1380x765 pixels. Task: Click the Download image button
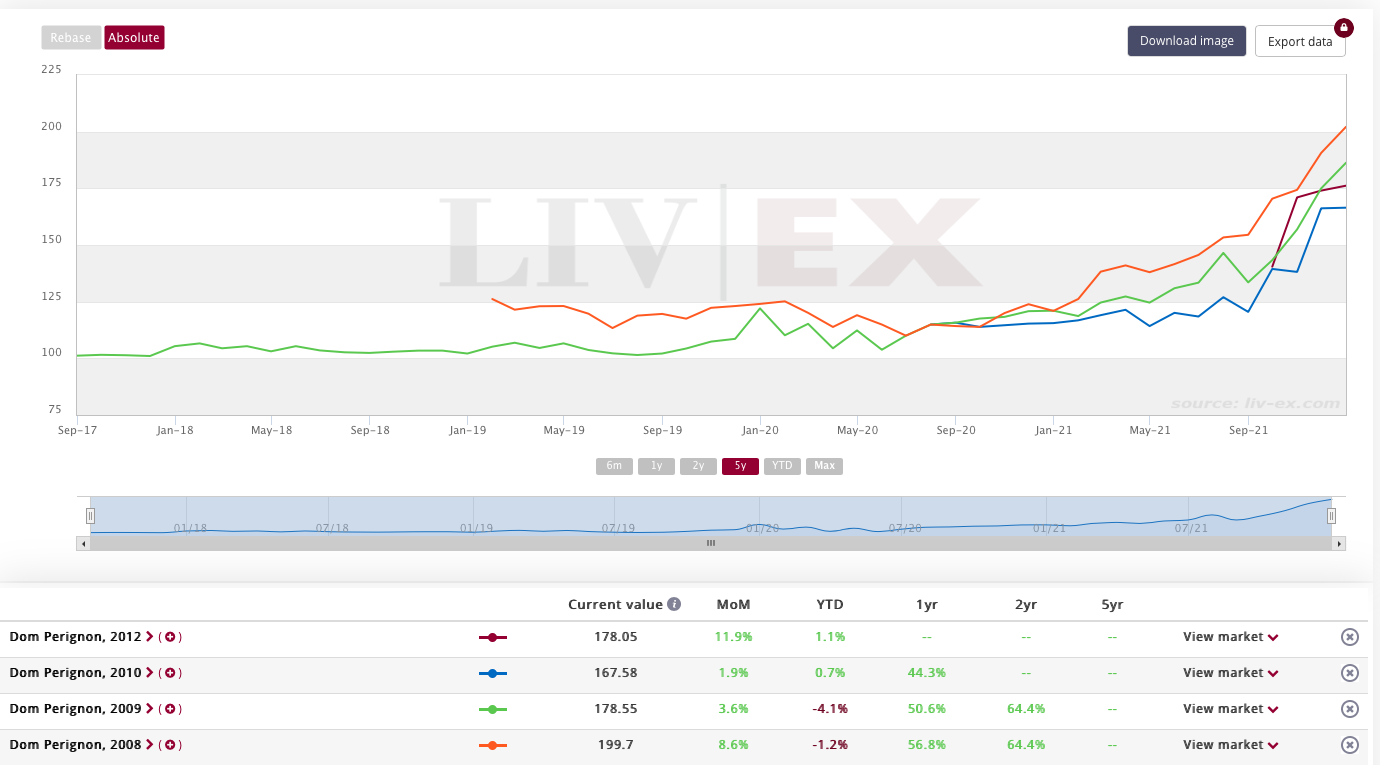(1187, 41)
